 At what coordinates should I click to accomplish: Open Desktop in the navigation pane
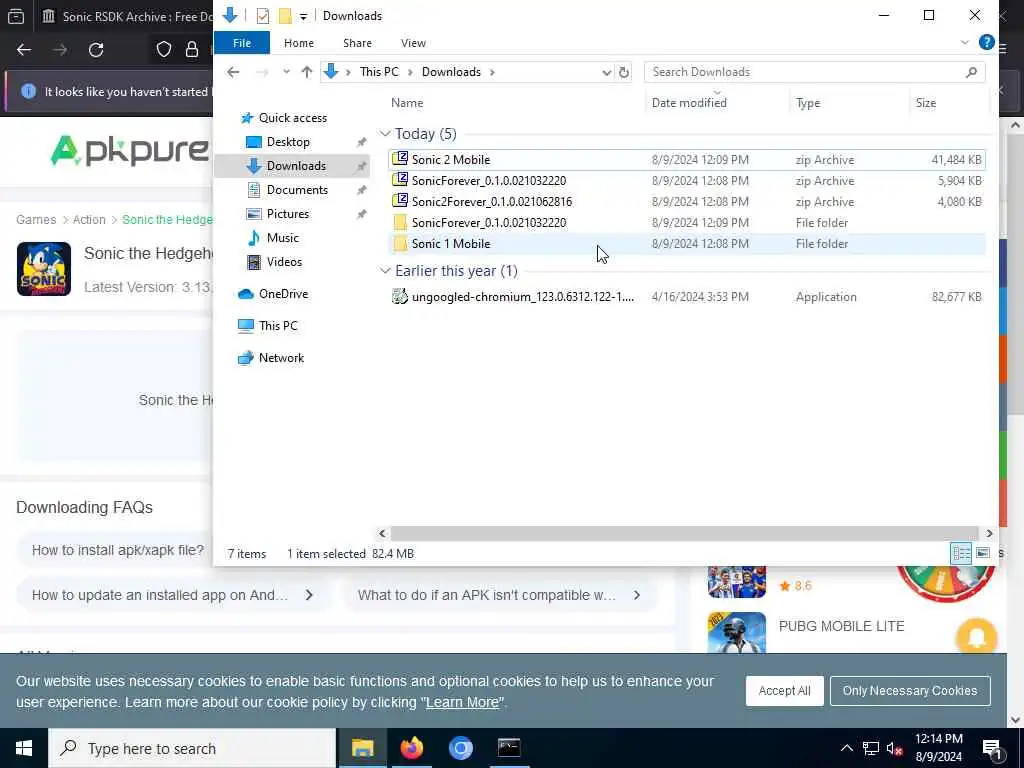[x=288, y=142]
